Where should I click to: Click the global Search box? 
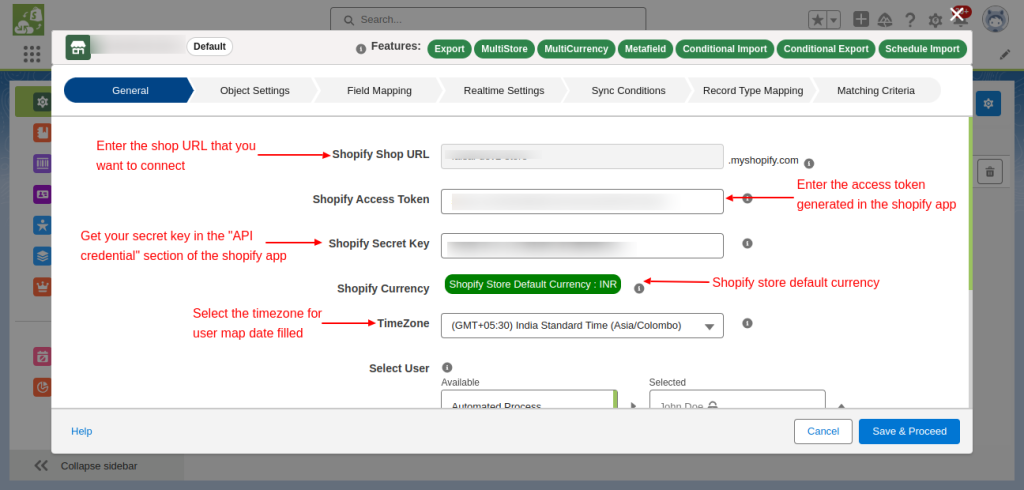[488, 20]
